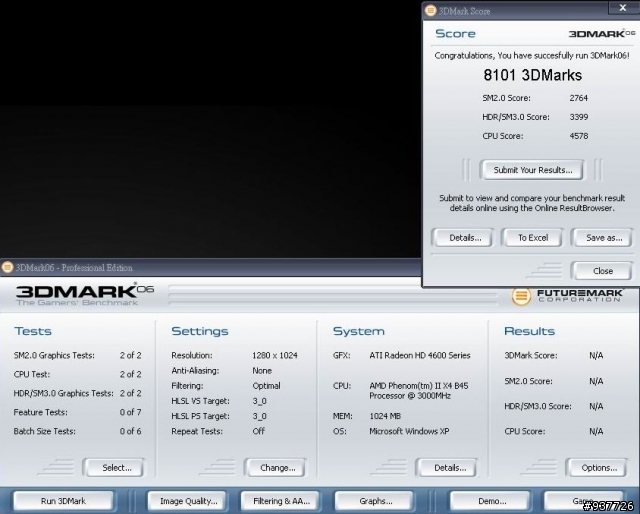Screen dimensions: 640x514
Task: Open Select... under Tests section
Action: click(114, 467)
